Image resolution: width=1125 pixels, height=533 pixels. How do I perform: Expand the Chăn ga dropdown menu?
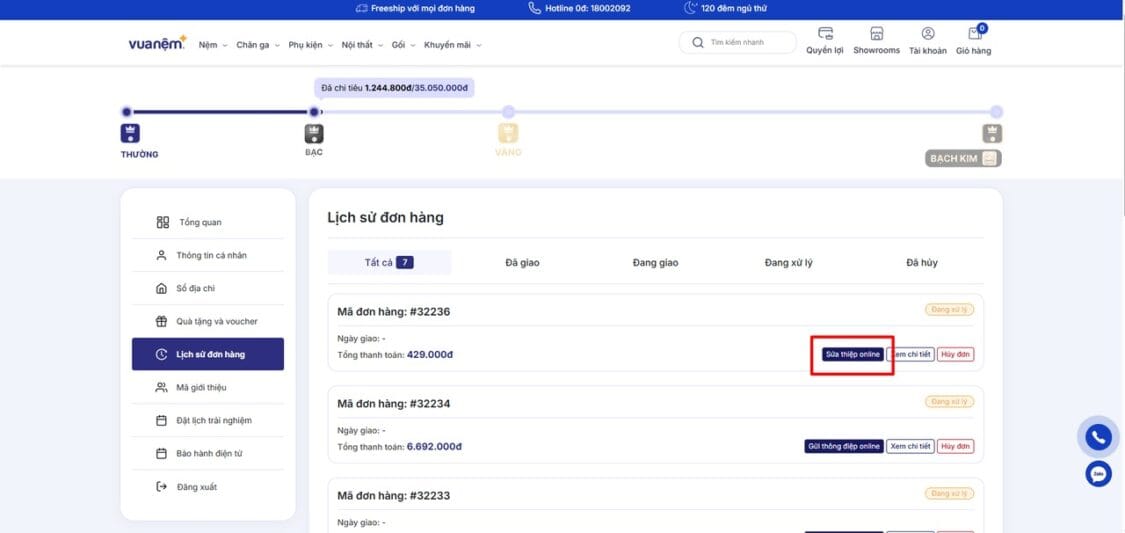coord(256,45)
